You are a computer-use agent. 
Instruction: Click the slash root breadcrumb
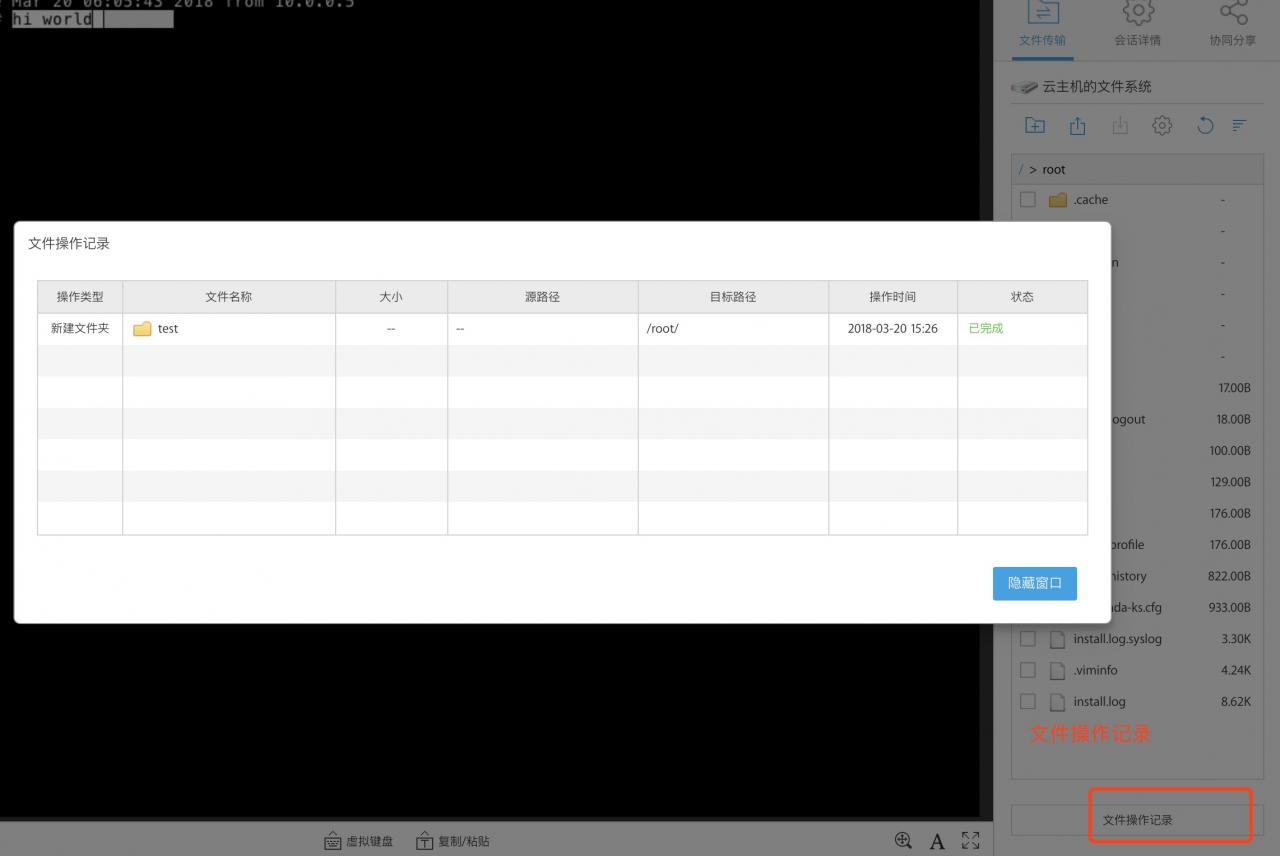click(1021, 170)
